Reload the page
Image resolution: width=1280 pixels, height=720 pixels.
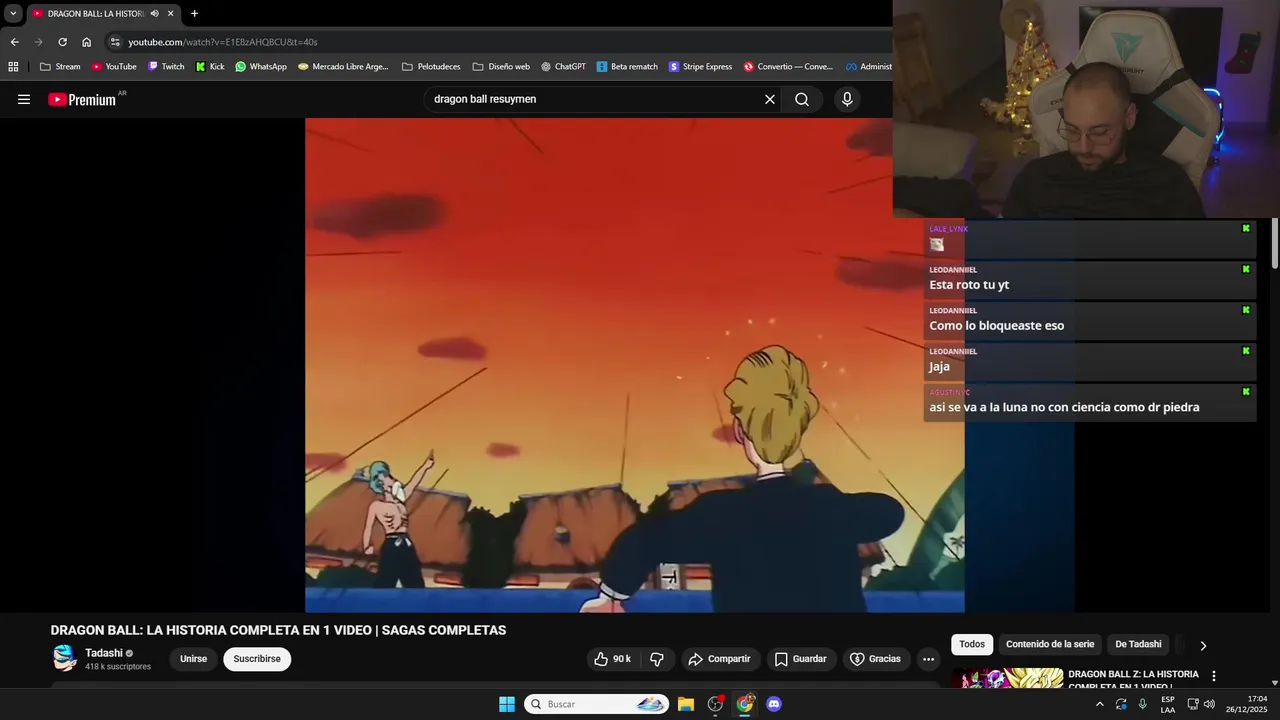62,42
